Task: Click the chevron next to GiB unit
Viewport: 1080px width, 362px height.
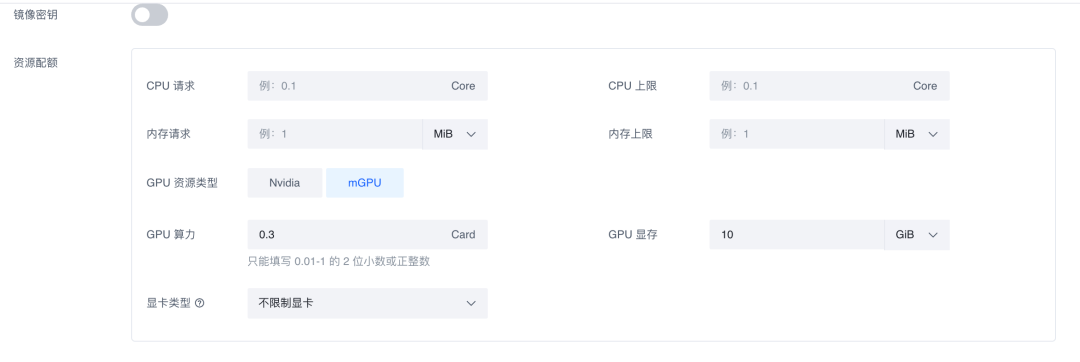Action: pyautogui.click(x=933, y=235)
